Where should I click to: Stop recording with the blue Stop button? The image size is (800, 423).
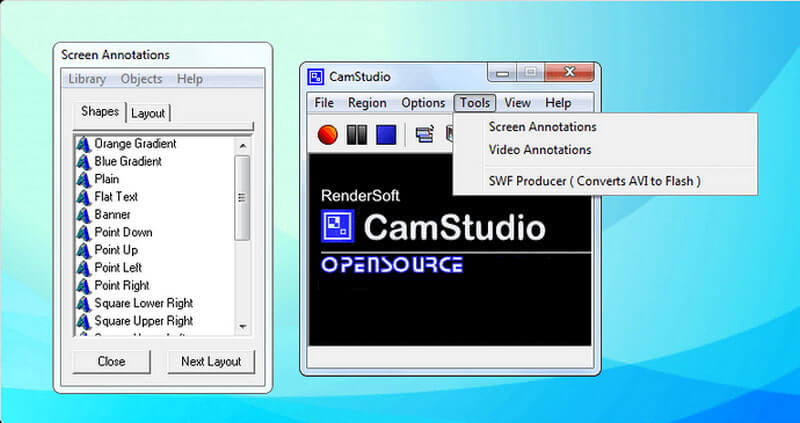386,135
